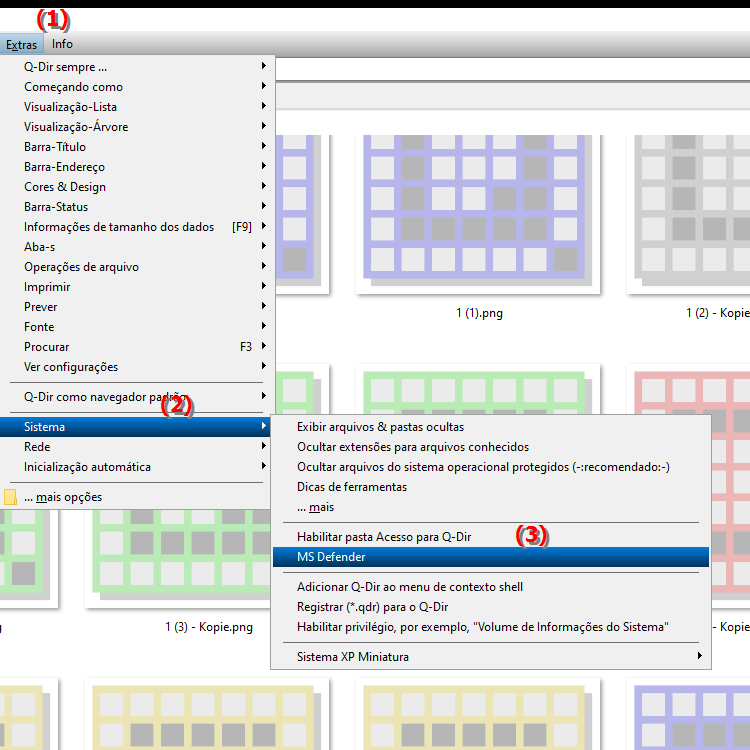The width and height of the screenshot is (750, 750).
Task: Toggle Dicas de ferramentas option
Action: 491,487
